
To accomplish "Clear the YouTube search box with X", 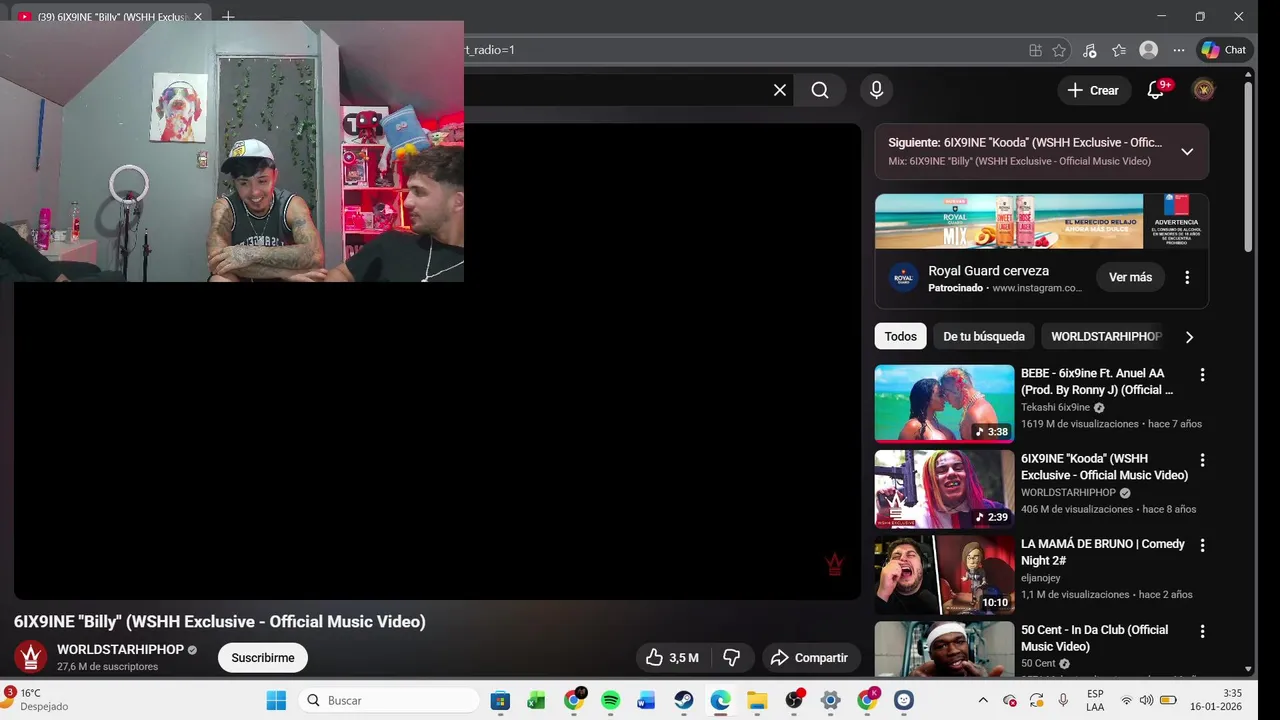I will pyautogui.click(x=780, y=90).
